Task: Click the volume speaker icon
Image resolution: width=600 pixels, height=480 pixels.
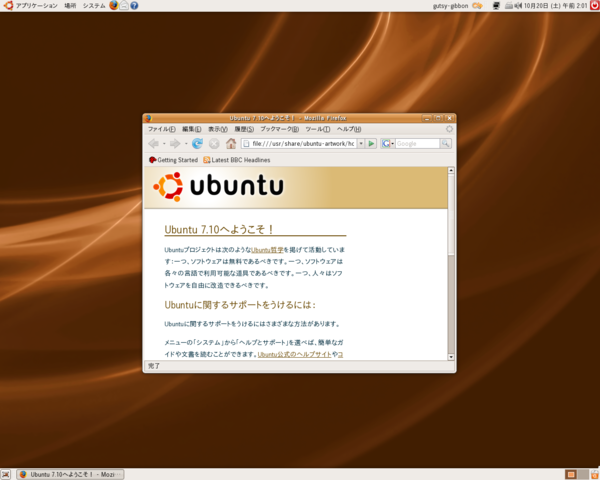Action: 518,5
